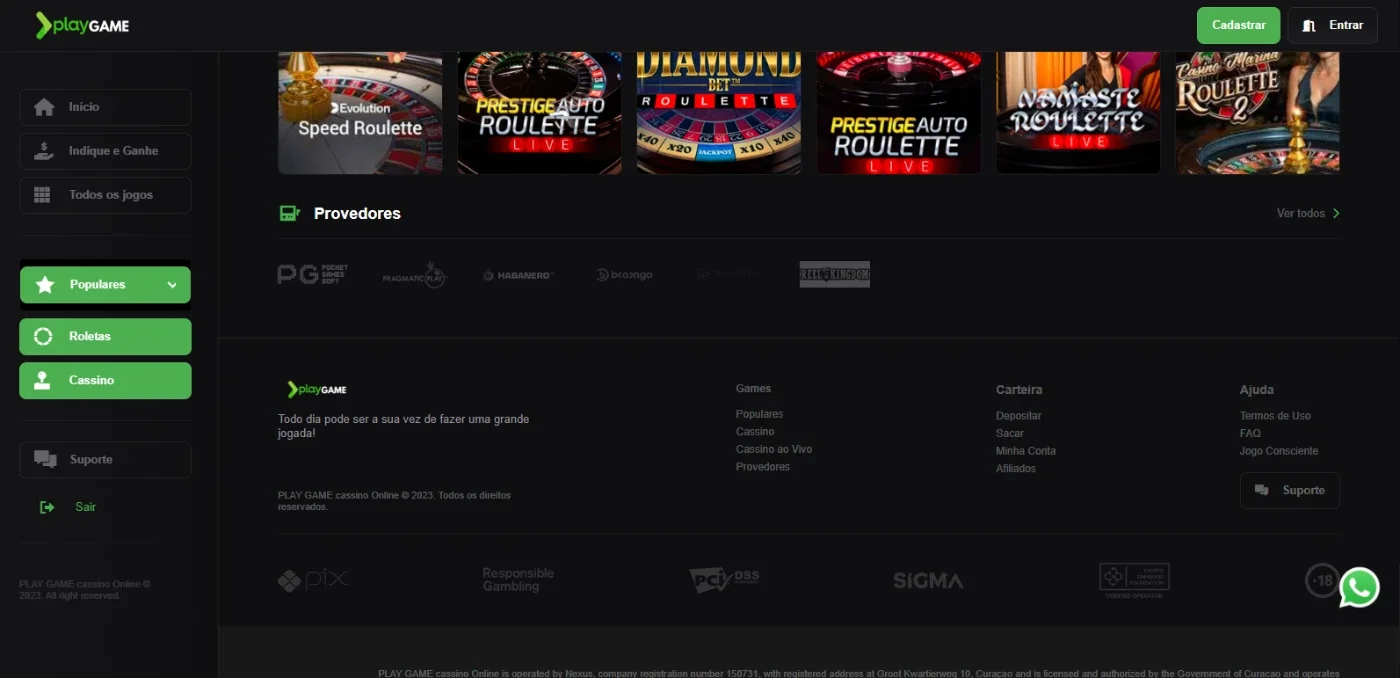Open the Diamond Bet Roulette game
The width and height of the screenshot is (1400, 678).
tap(719, 113)
